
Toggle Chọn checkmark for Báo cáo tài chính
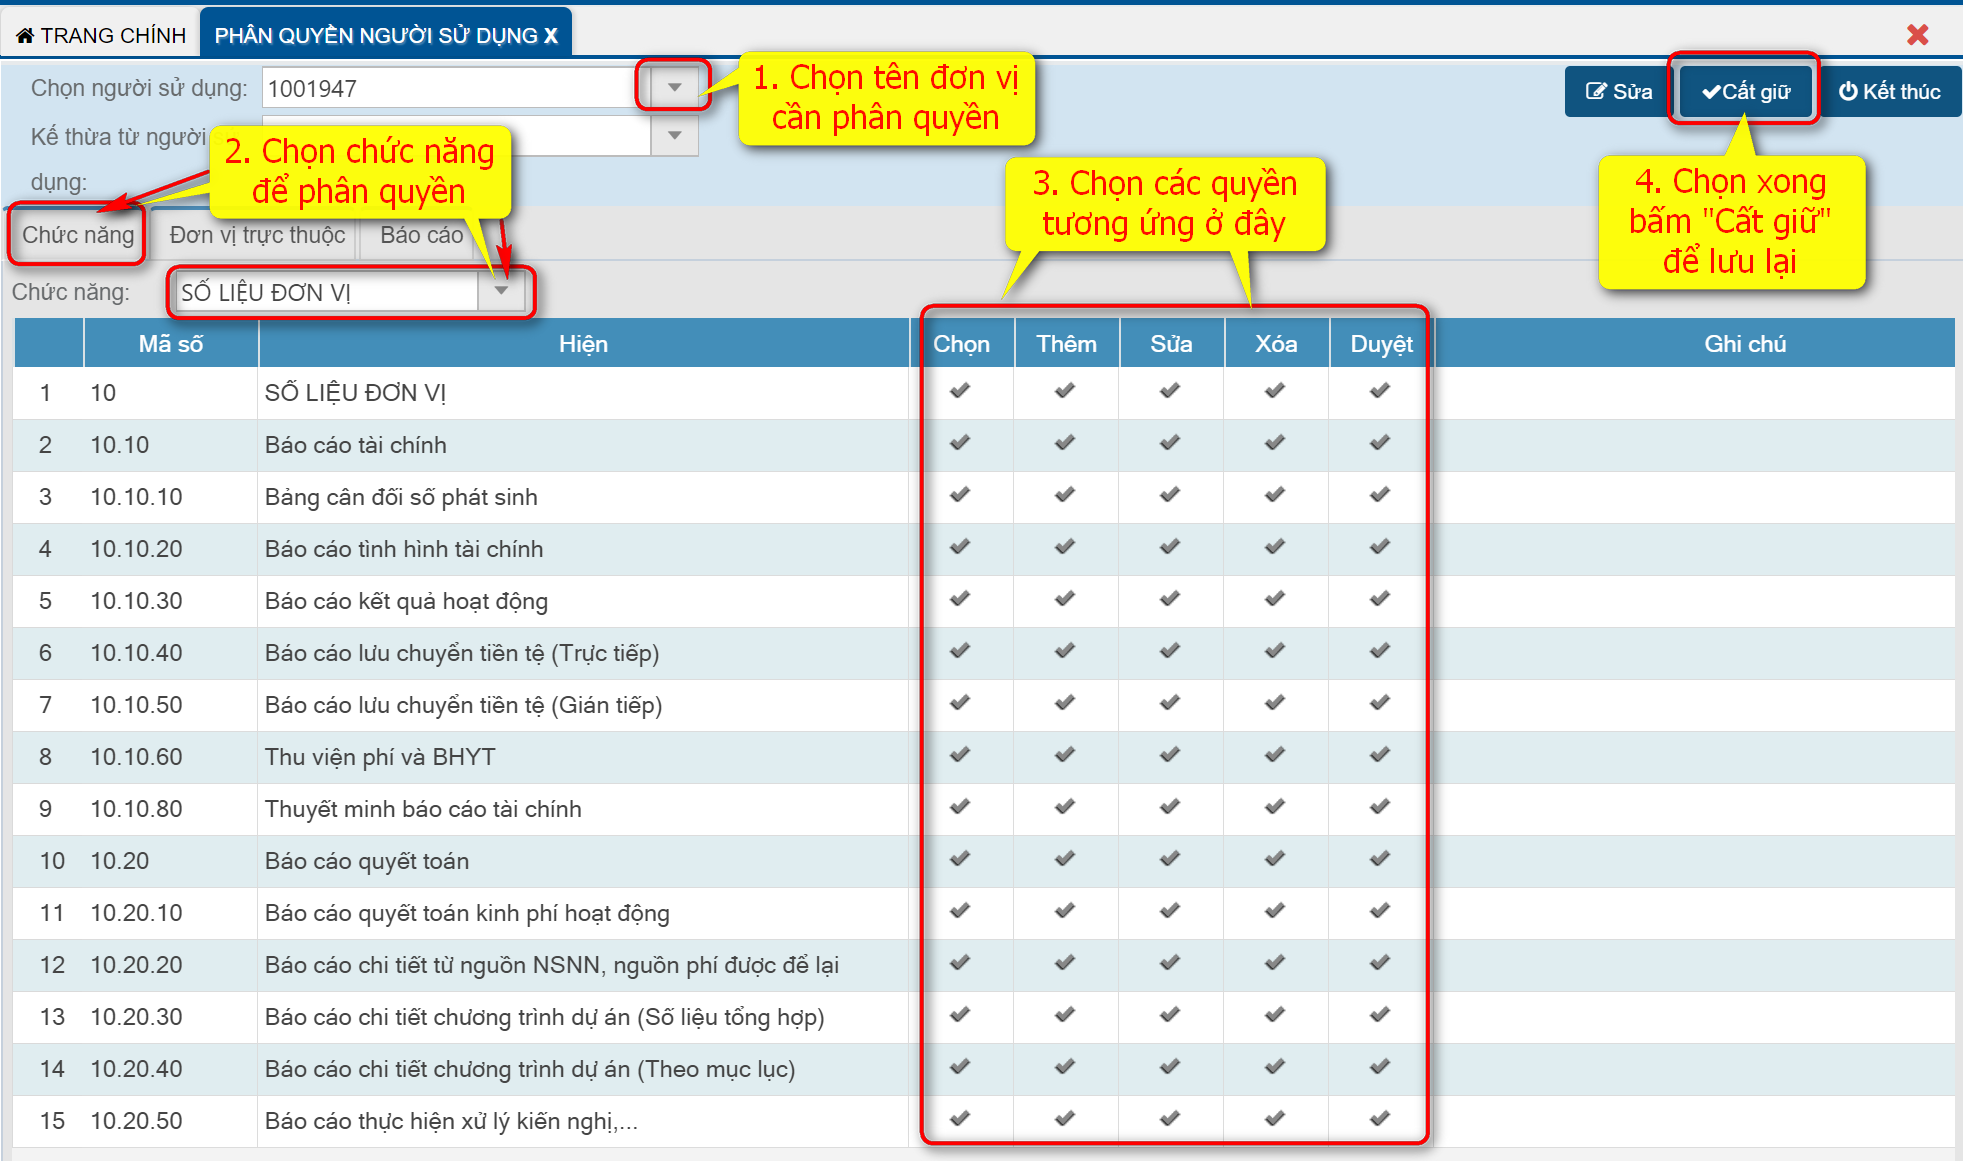960,443
